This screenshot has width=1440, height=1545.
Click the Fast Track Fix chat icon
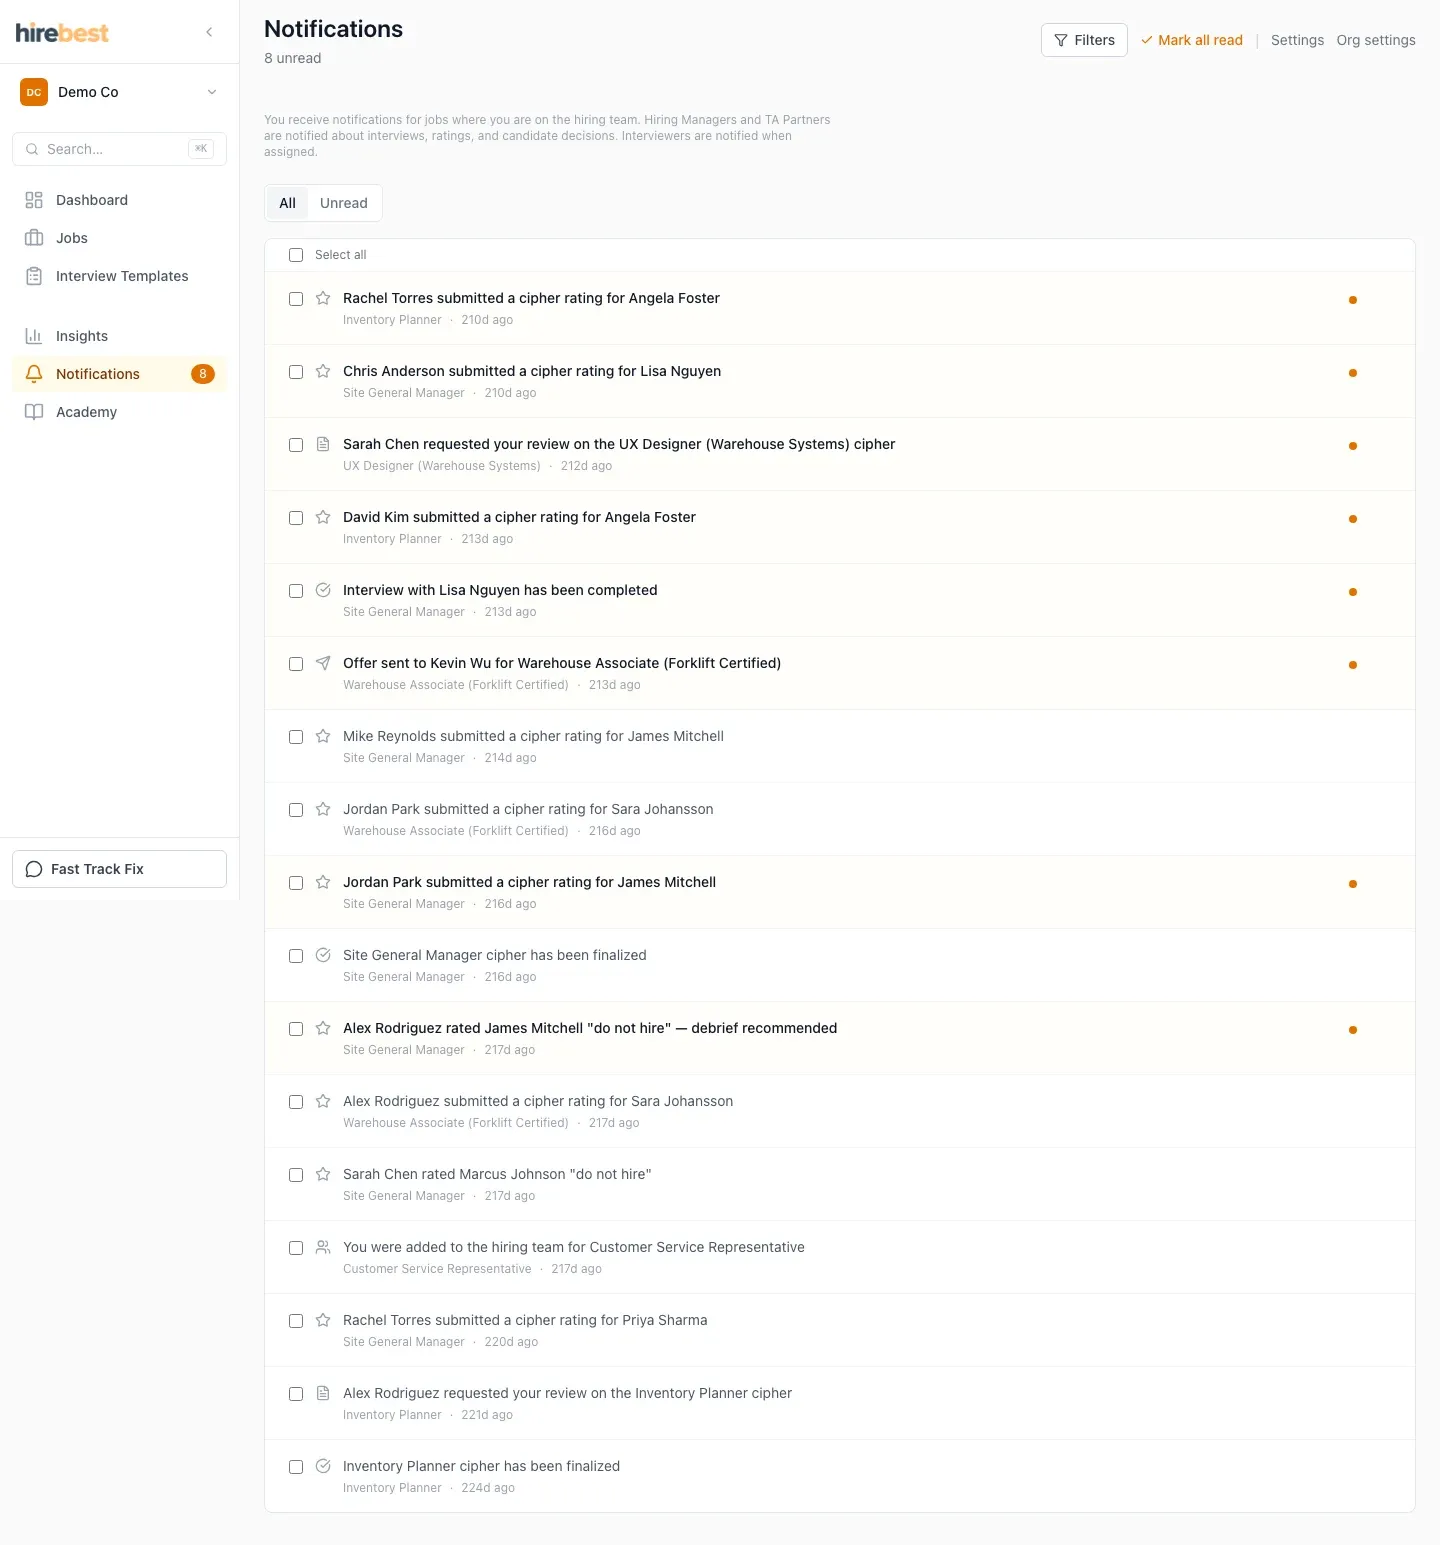[x=34, y=869]
